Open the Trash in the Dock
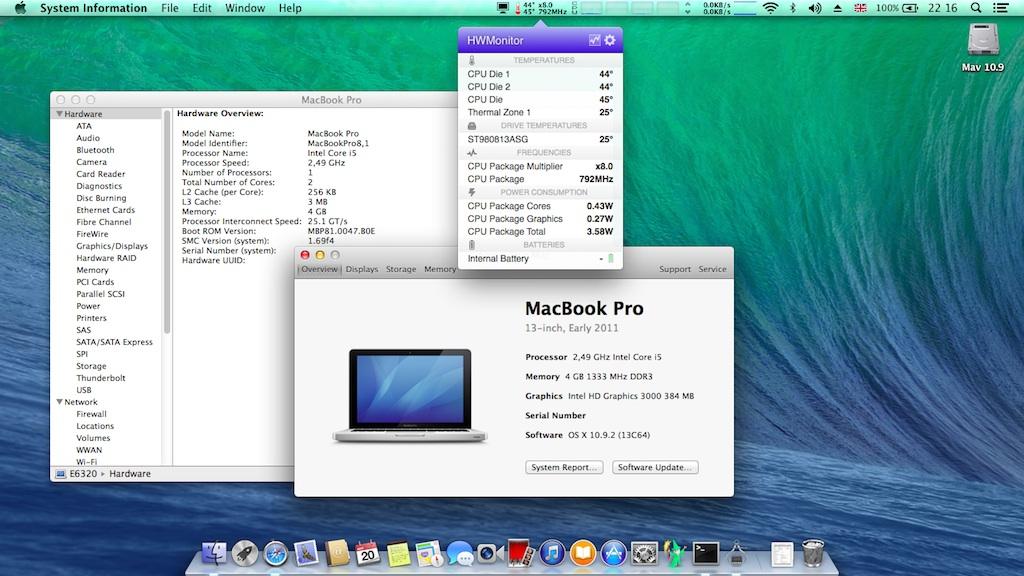Viewport: 1024px width, 576px height. click(x=812, y=553)
